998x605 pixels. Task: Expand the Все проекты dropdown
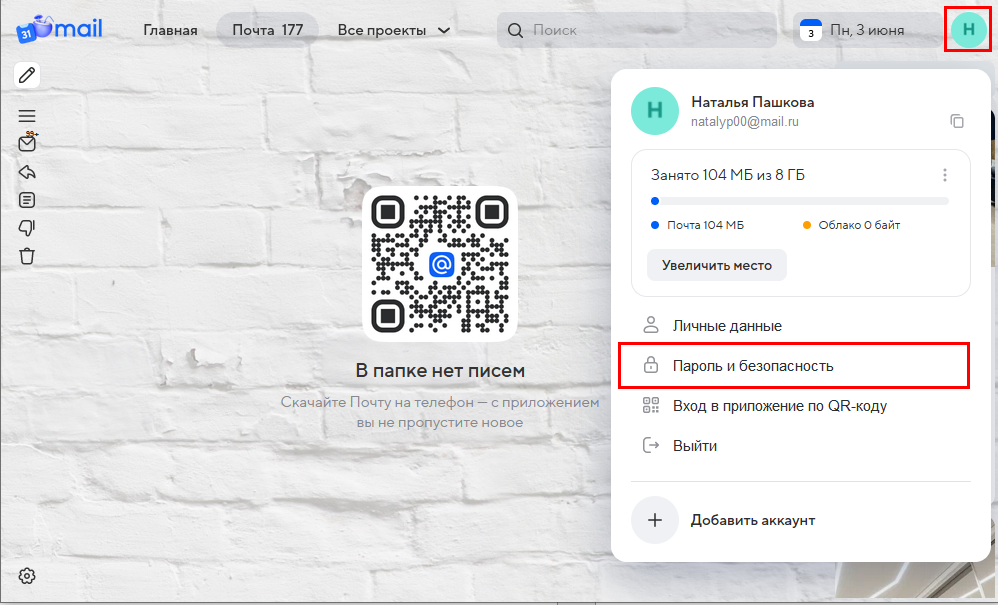coord(394,30)
